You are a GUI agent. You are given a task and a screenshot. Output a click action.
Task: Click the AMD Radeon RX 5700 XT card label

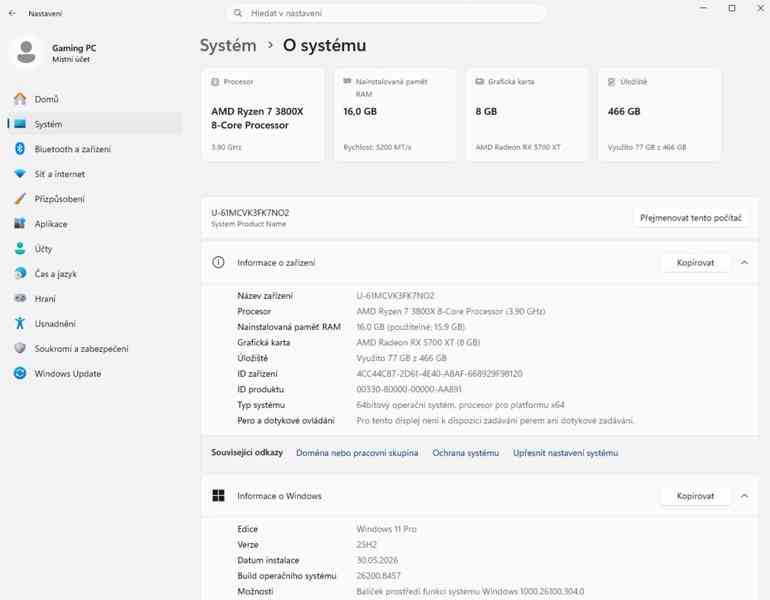point(518,147)
